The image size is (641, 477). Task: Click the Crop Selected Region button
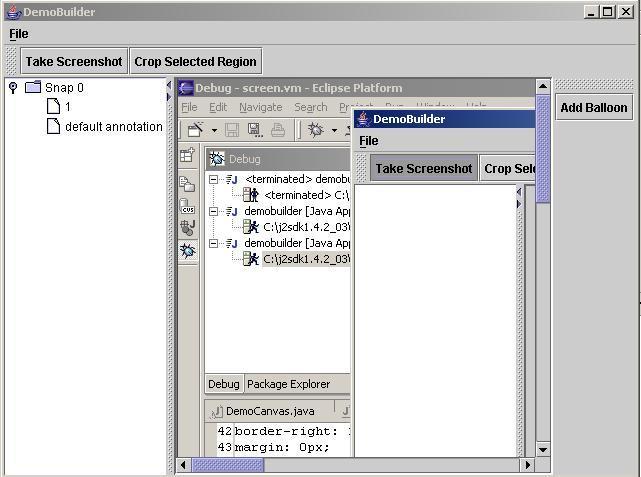[195, 62]
